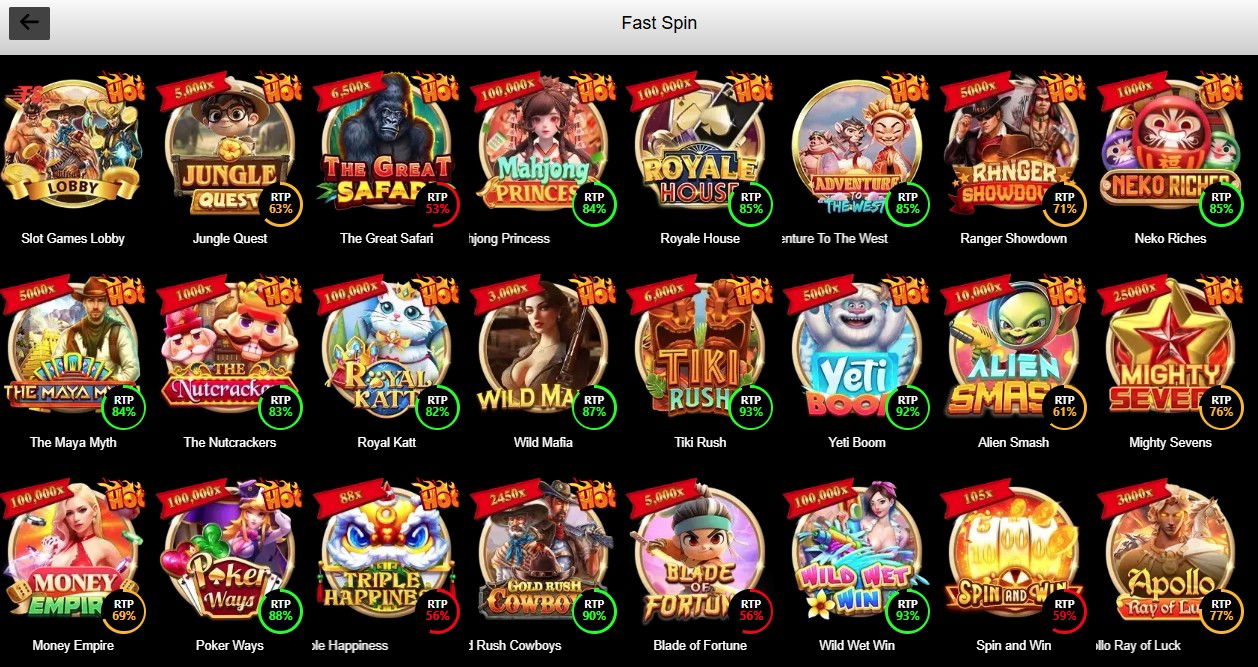1258x667 pixels.
Task: Open The Great Safari gorilla icon
Action: point(387,146)
